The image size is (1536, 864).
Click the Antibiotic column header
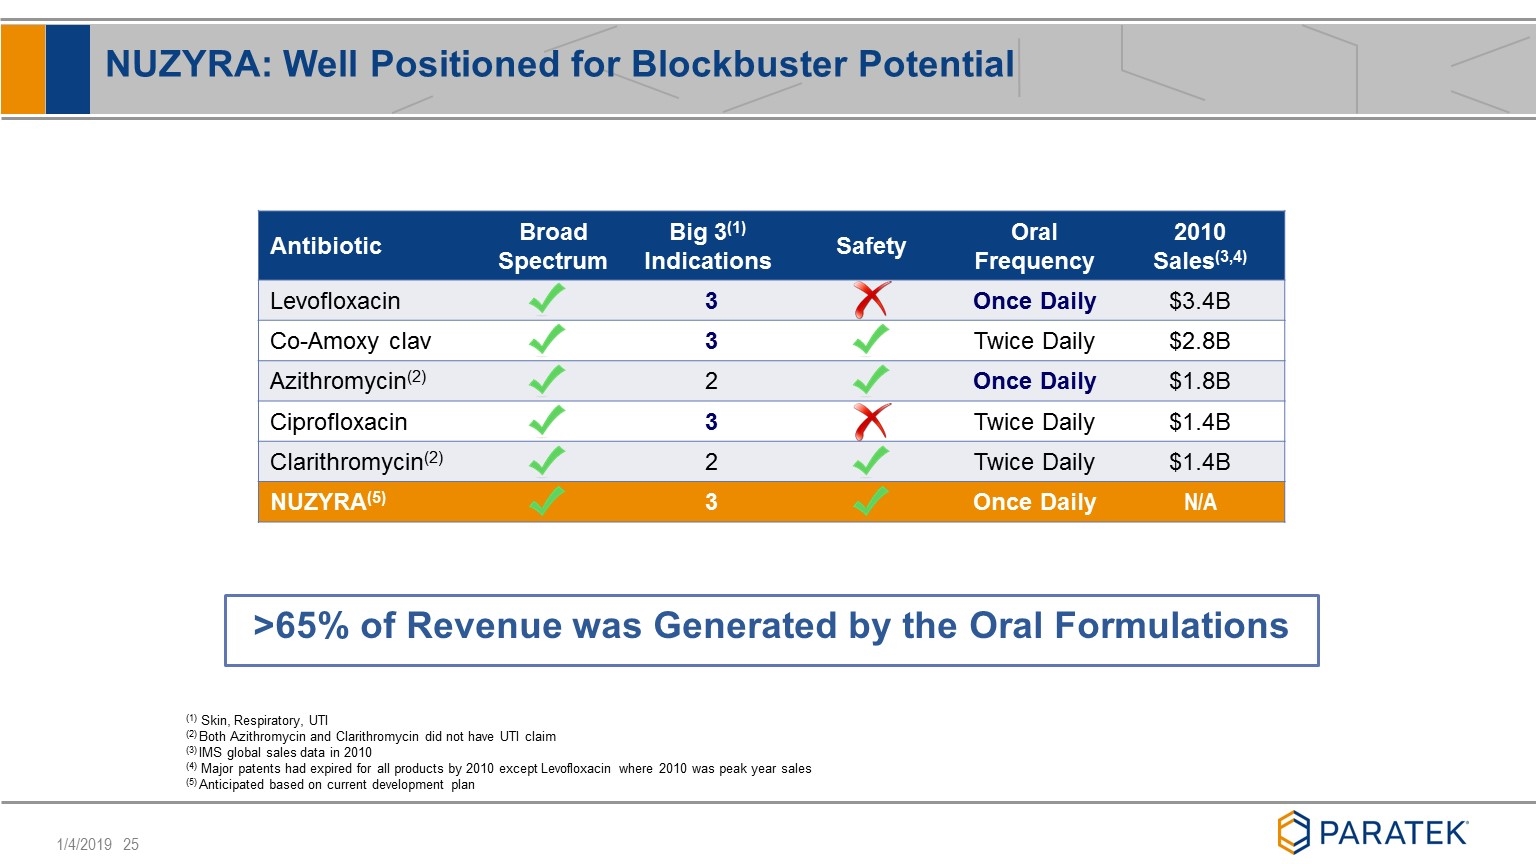(x=326, y=246)
